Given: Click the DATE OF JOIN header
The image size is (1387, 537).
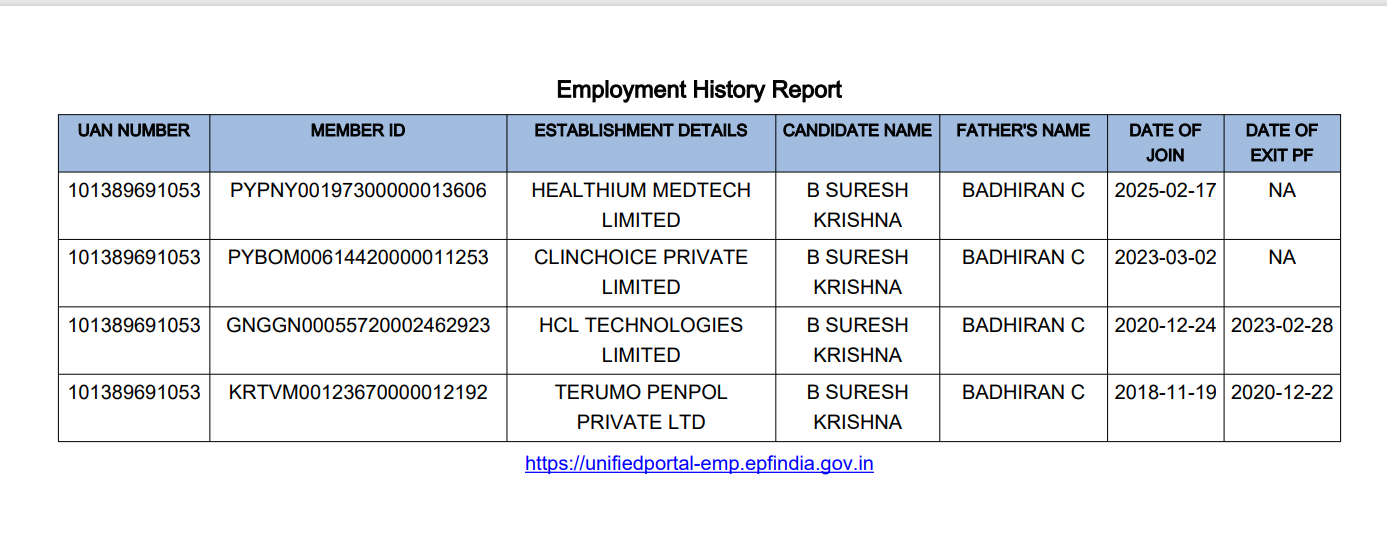Looking at the screenshot, I should (1165, 142).
